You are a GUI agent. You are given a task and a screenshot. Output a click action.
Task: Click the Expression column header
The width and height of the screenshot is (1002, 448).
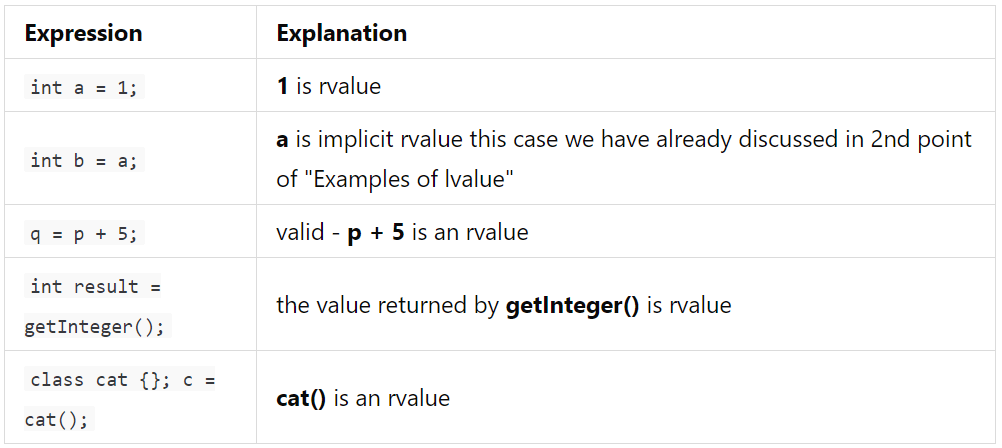83,33
